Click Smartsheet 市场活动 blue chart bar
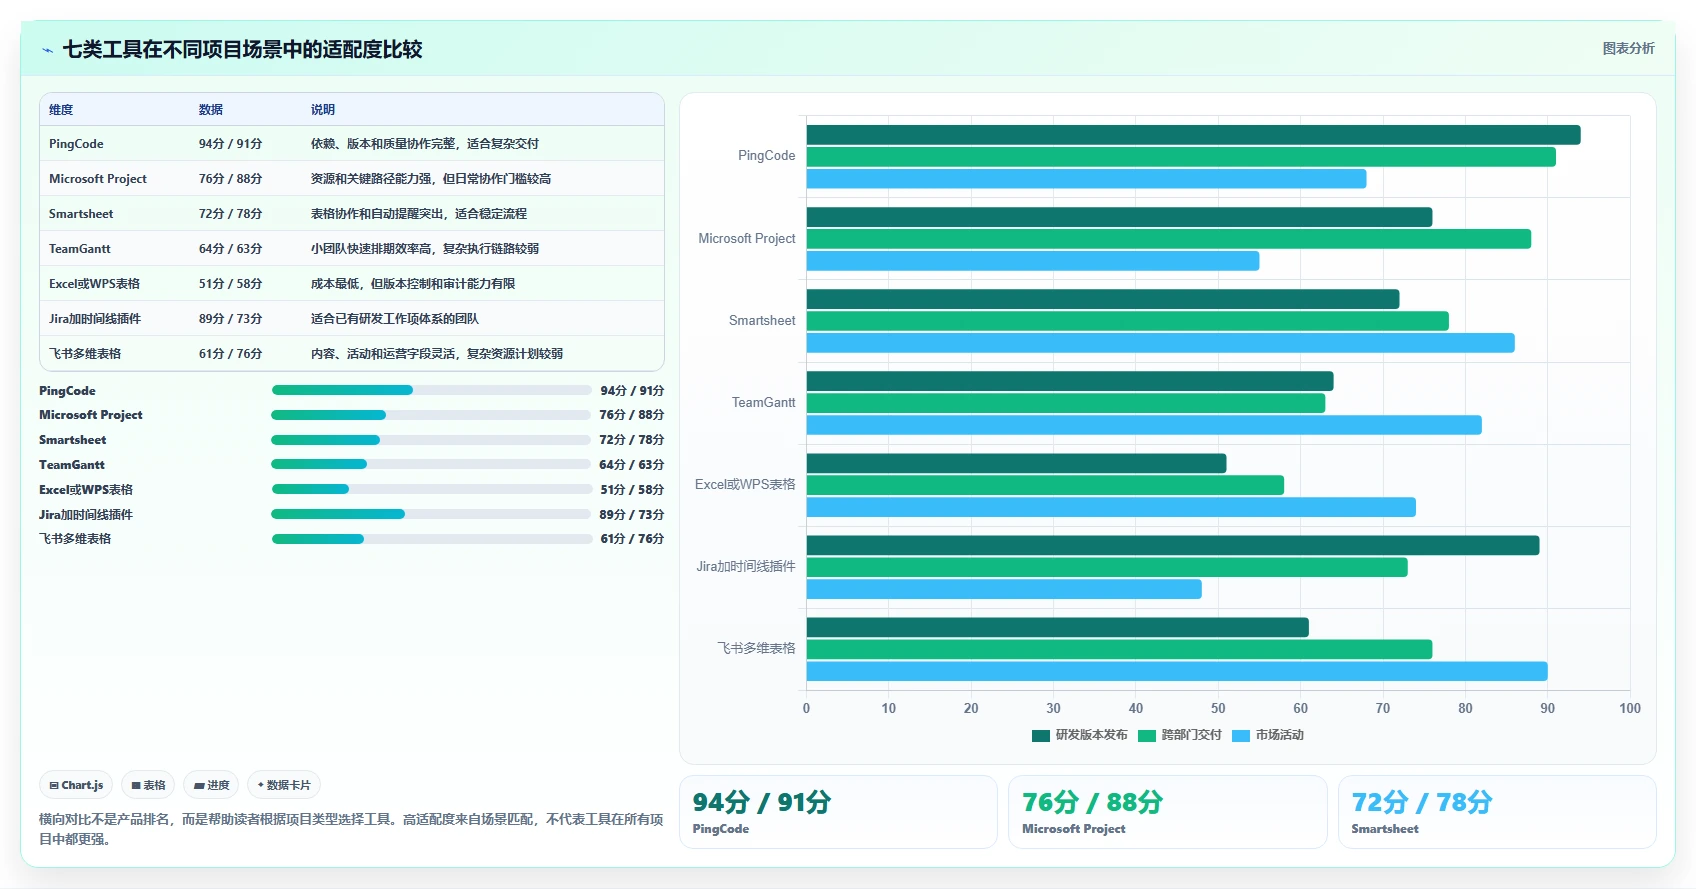The width and height of the screenshot is (1696, 889). (x=1160, y=343)
